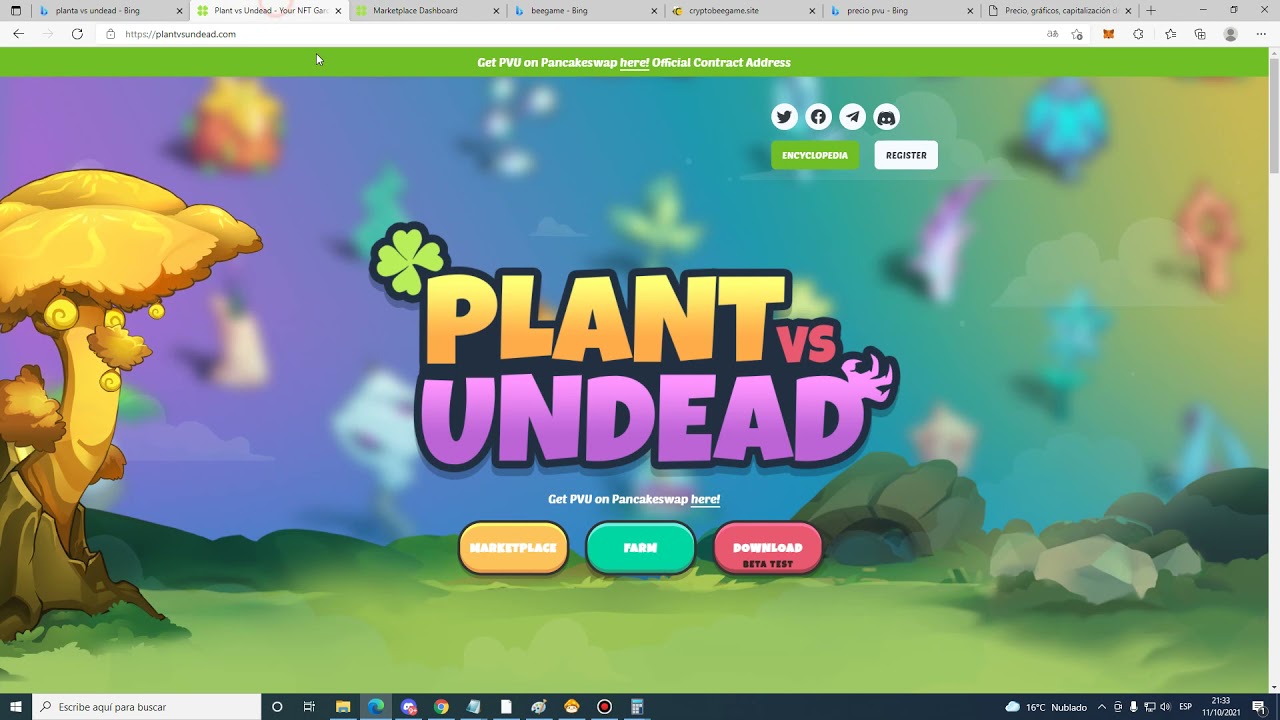The width and height of the screenshot is (1280, 720).
Task: Show hidden system tray icons
Action: pyautogui.click(x=1102, y=707)
